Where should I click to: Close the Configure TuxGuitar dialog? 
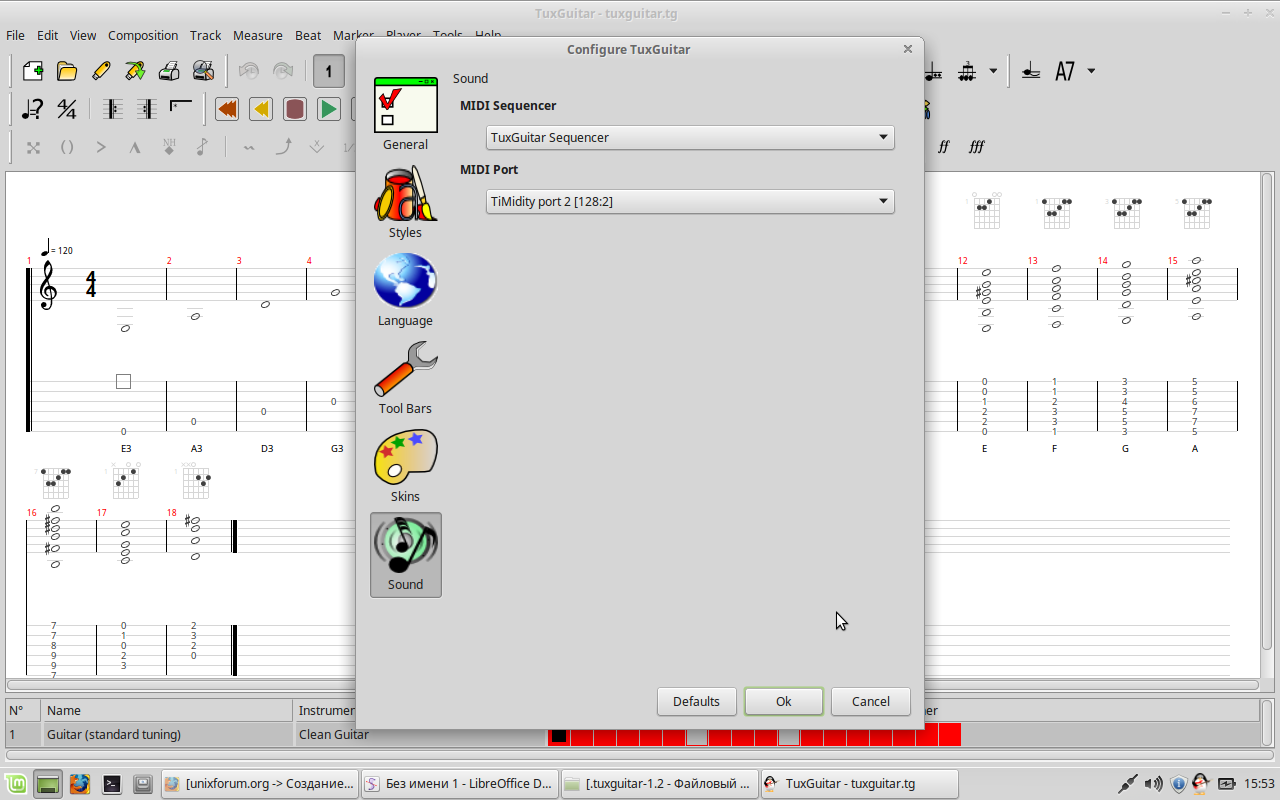click(907, 49)
